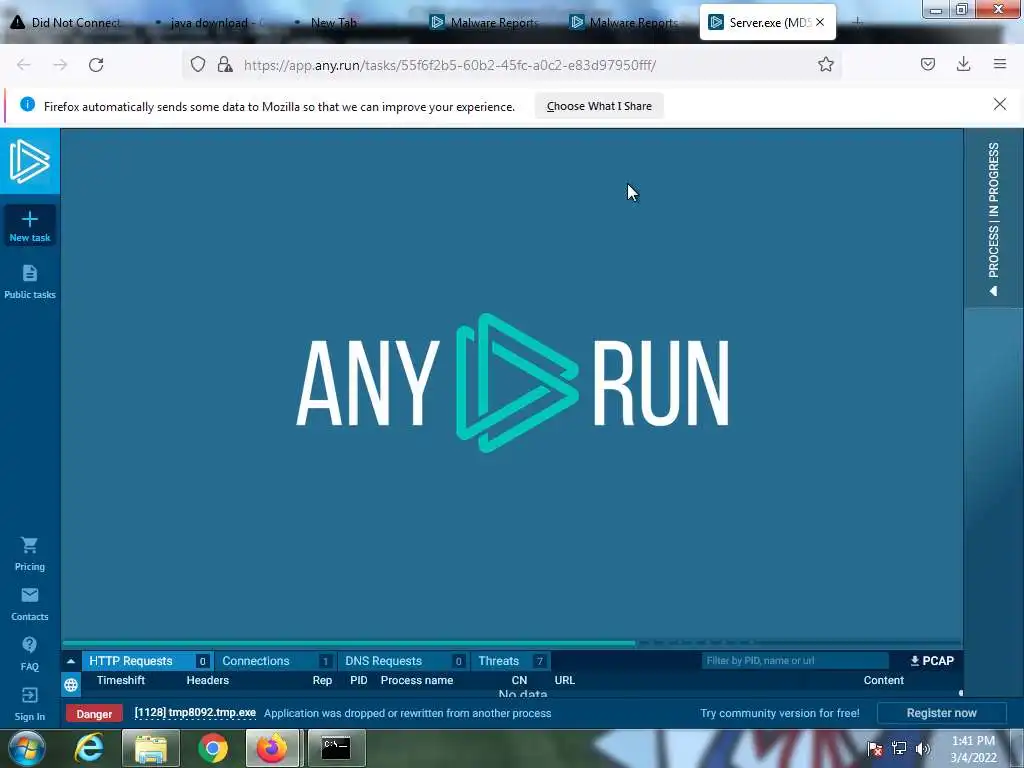Open File Explorer from taskbar
1024x768 pixels.
[151, 748]
